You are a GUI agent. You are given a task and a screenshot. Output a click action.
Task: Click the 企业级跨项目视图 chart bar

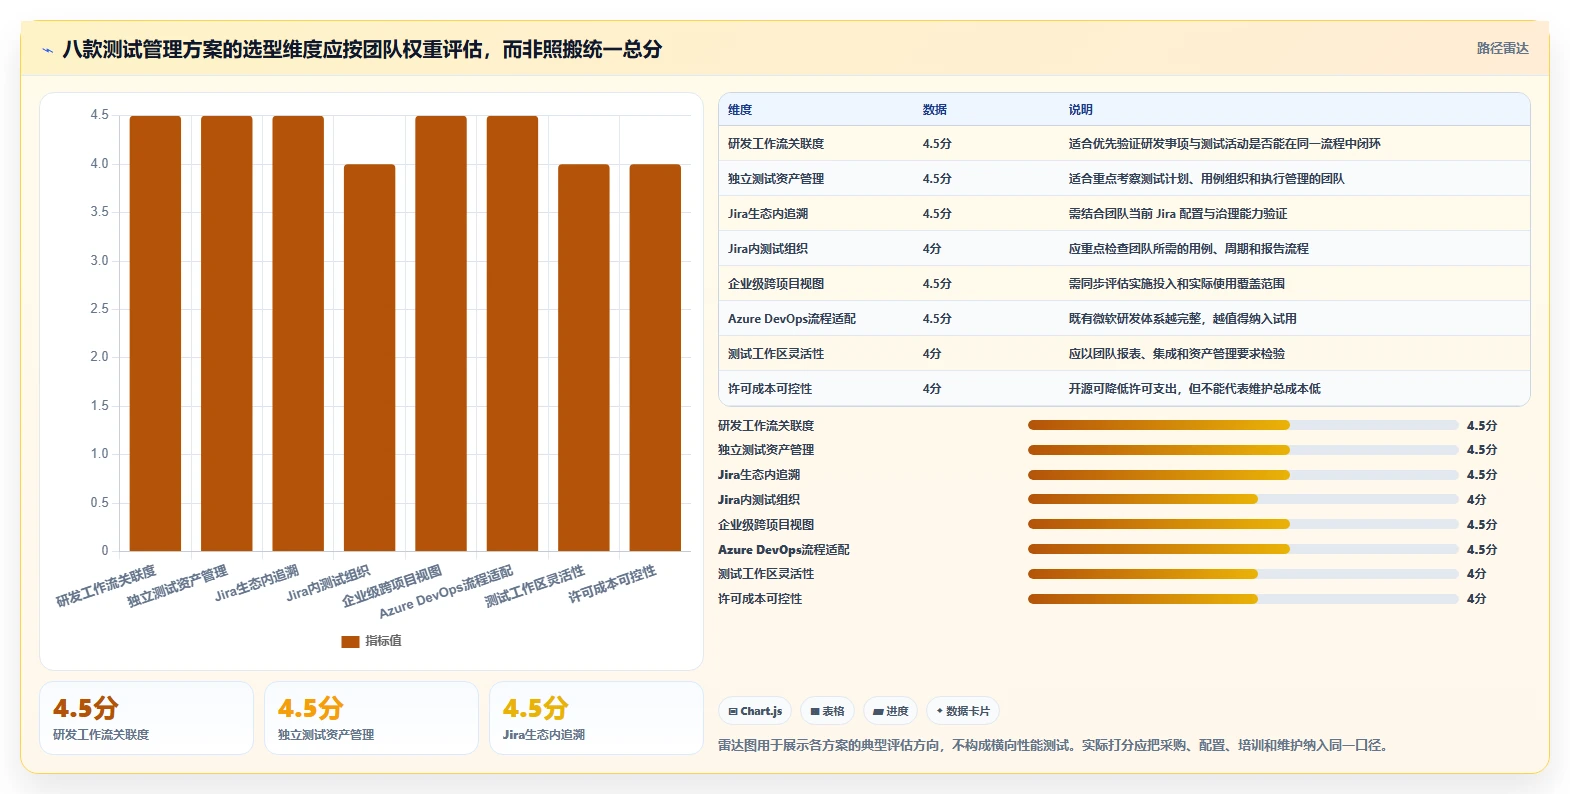coord(441,333)
